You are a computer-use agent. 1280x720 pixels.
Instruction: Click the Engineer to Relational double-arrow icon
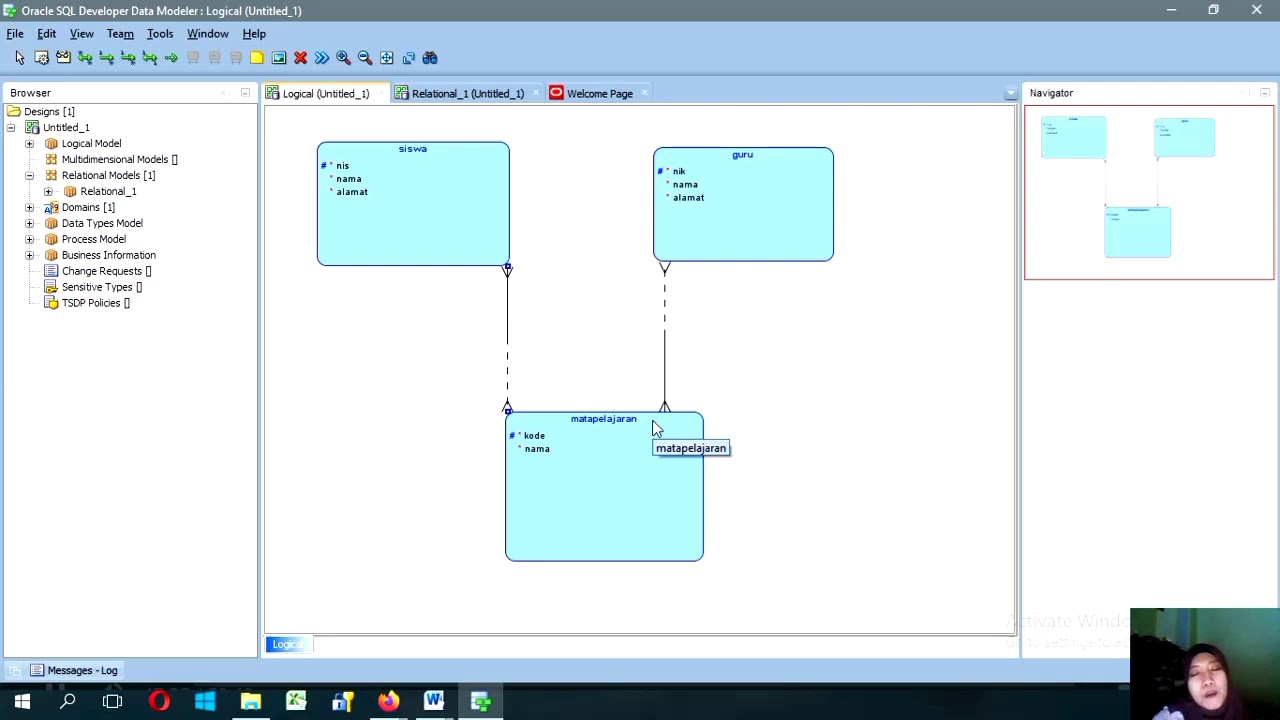(322, 58)
